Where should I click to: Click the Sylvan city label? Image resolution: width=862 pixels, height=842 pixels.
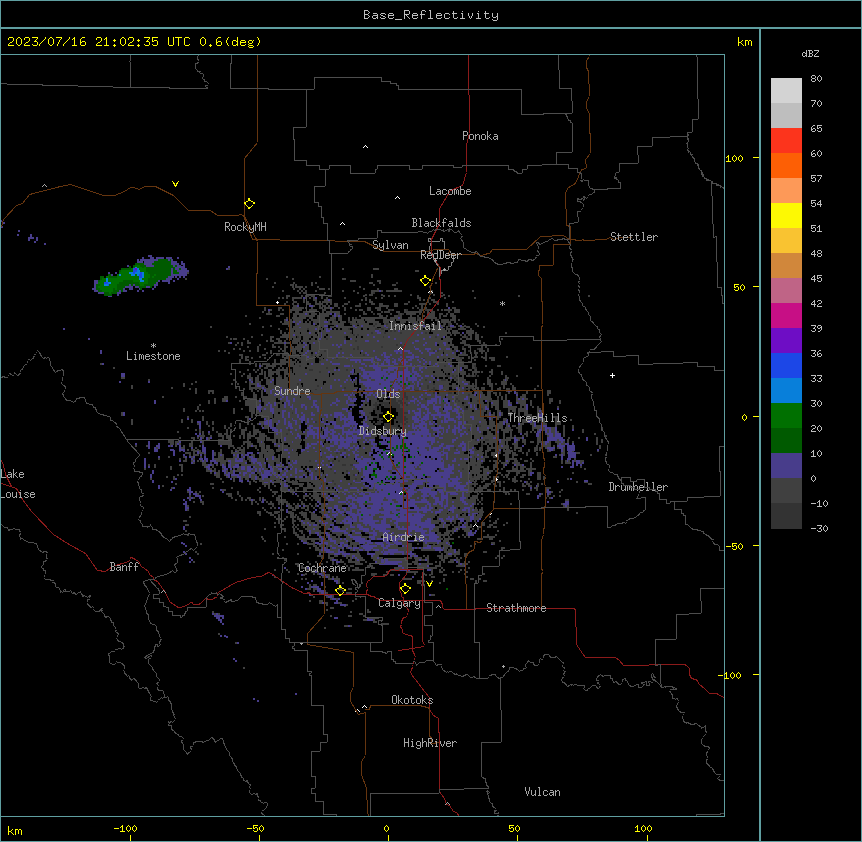pos(390,245)
